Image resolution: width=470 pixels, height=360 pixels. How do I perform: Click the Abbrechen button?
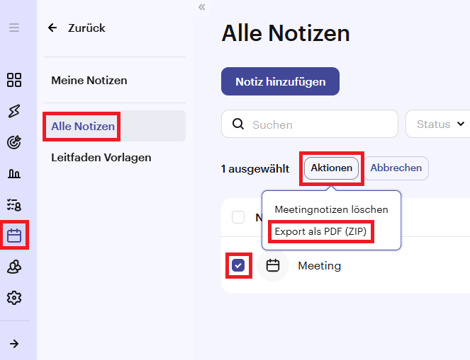[x=396, y=168]
